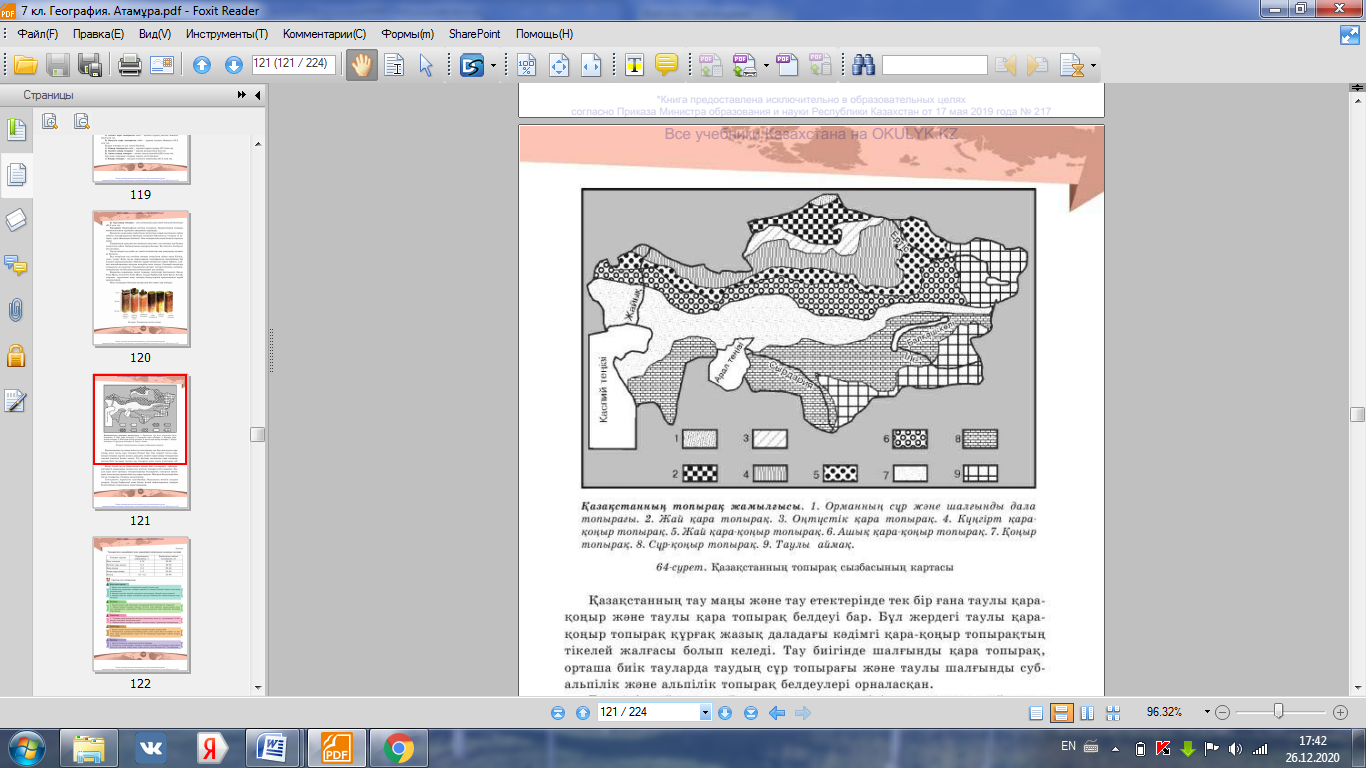
Task: Click the blue Foxit sharing icon
Action: coord(471,65)
